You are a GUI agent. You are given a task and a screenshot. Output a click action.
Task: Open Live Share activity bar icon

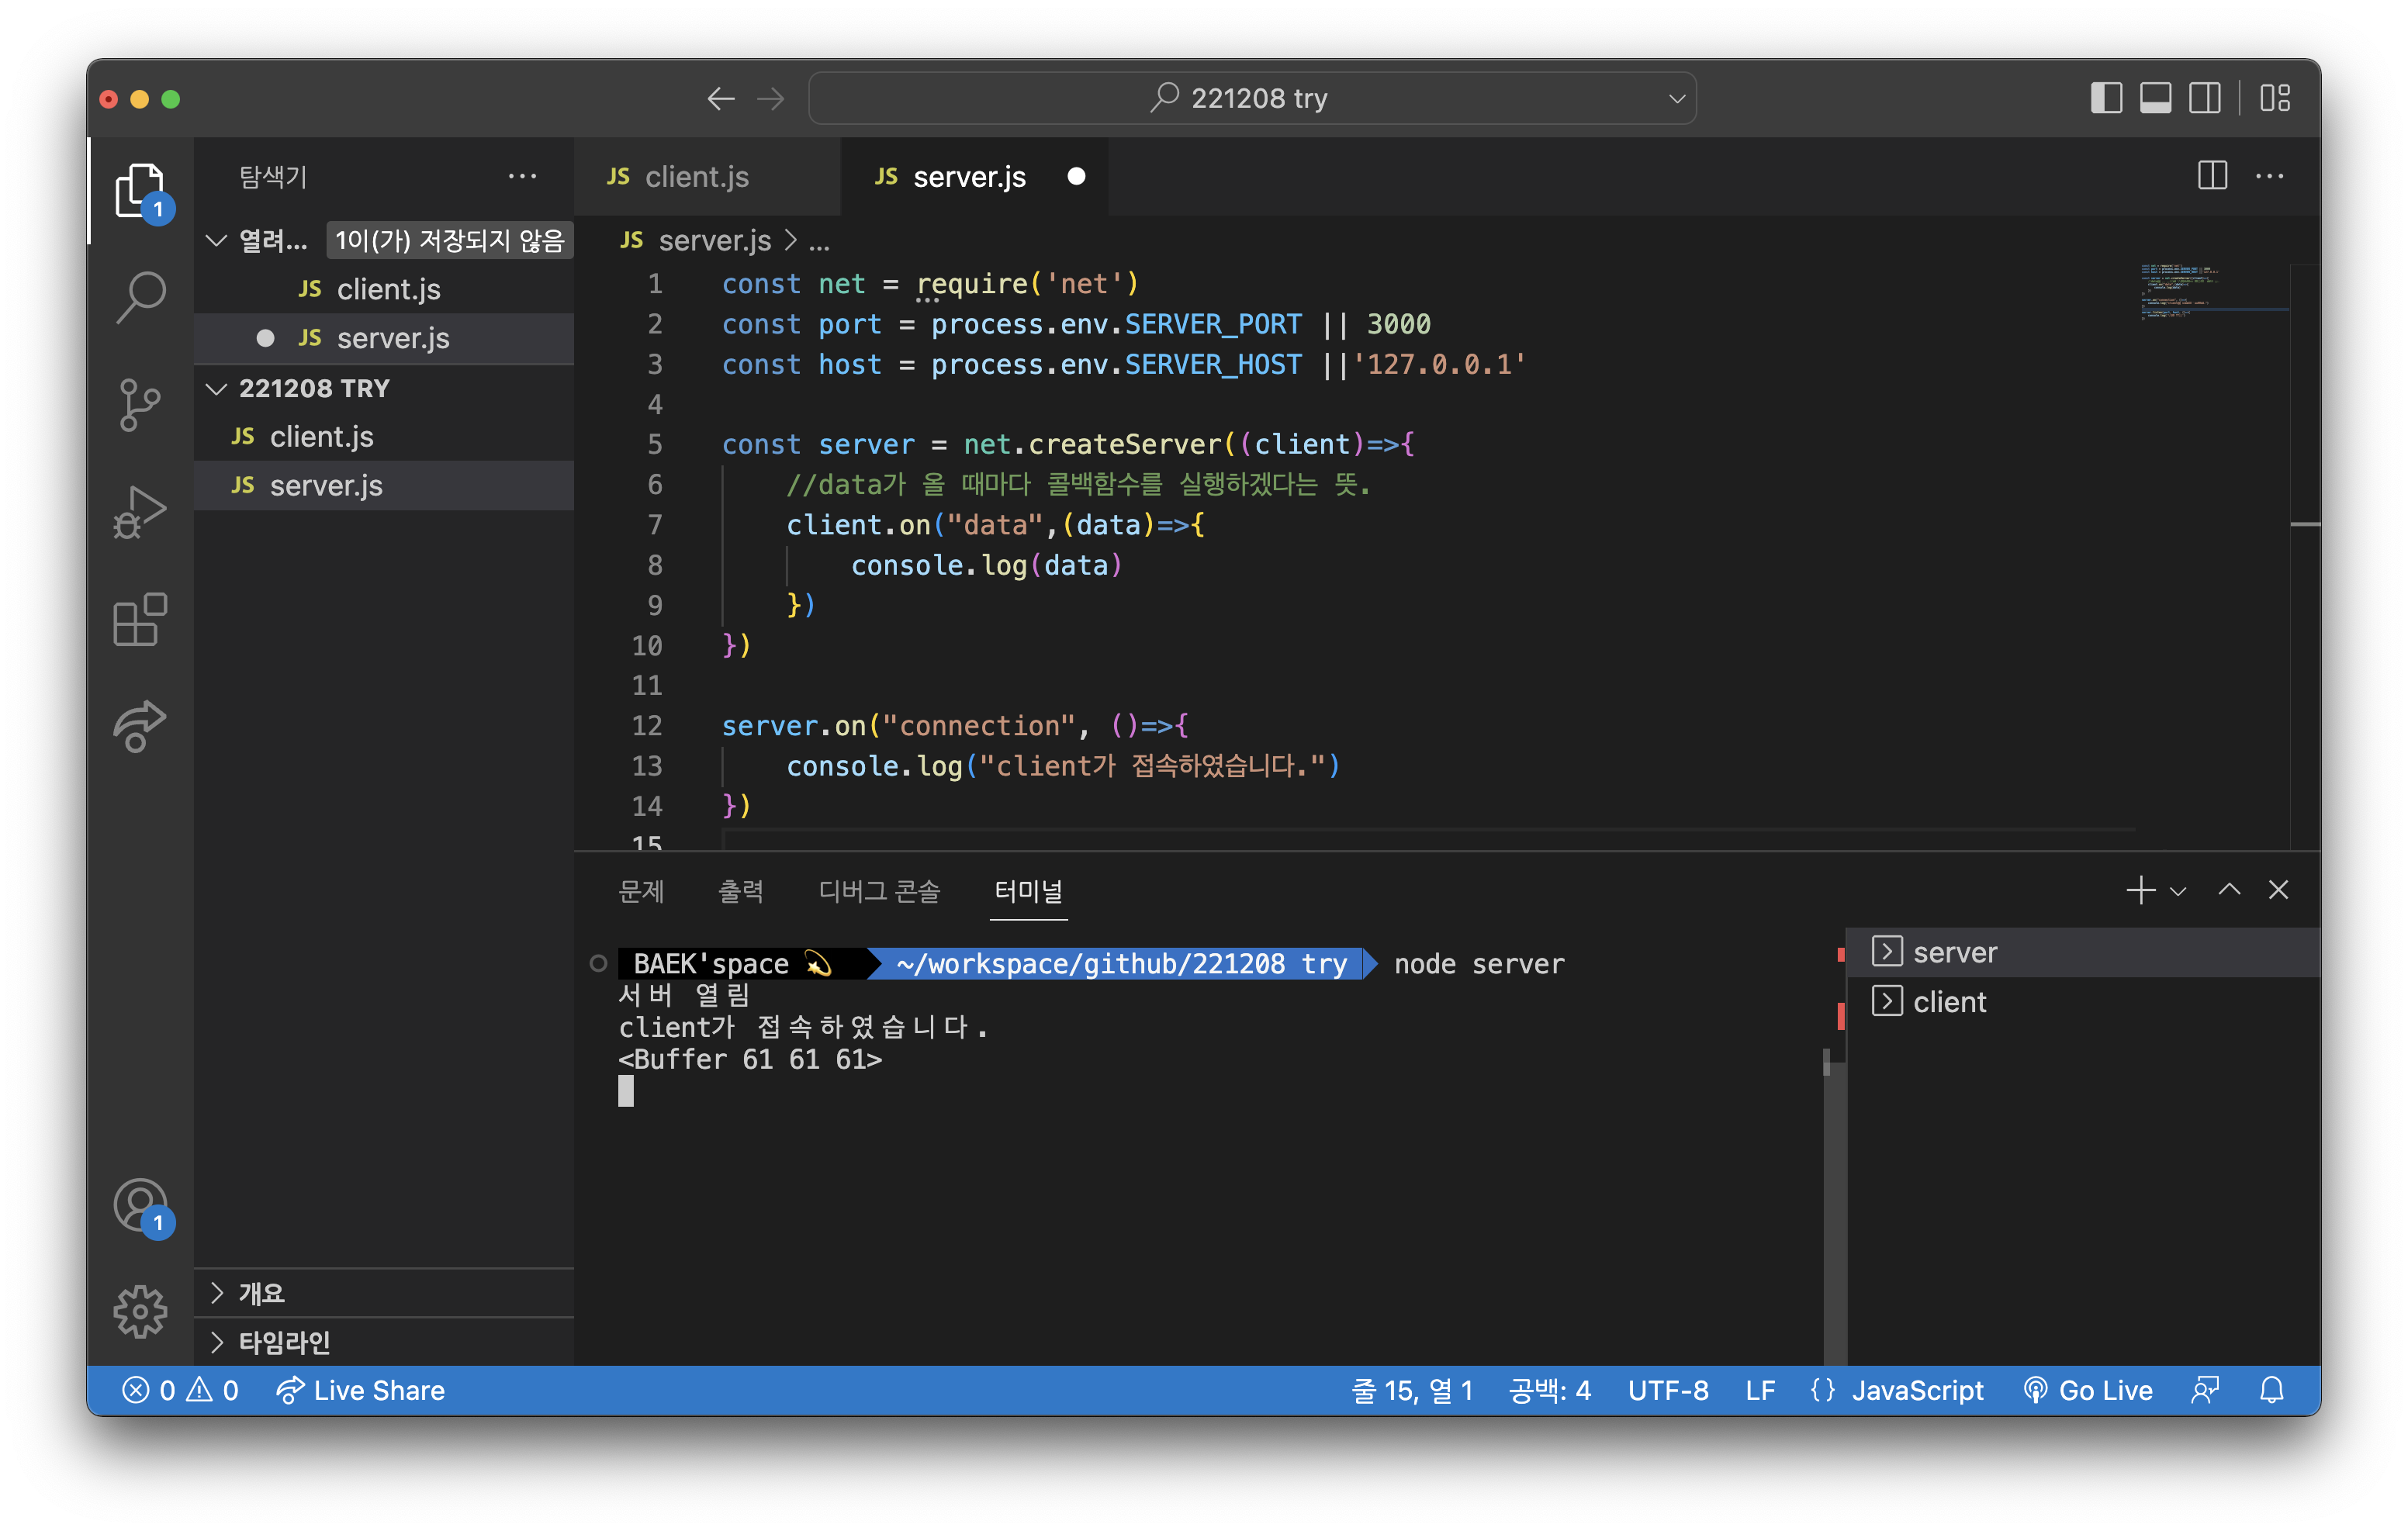pyautogui.click(x=140, y=726)
